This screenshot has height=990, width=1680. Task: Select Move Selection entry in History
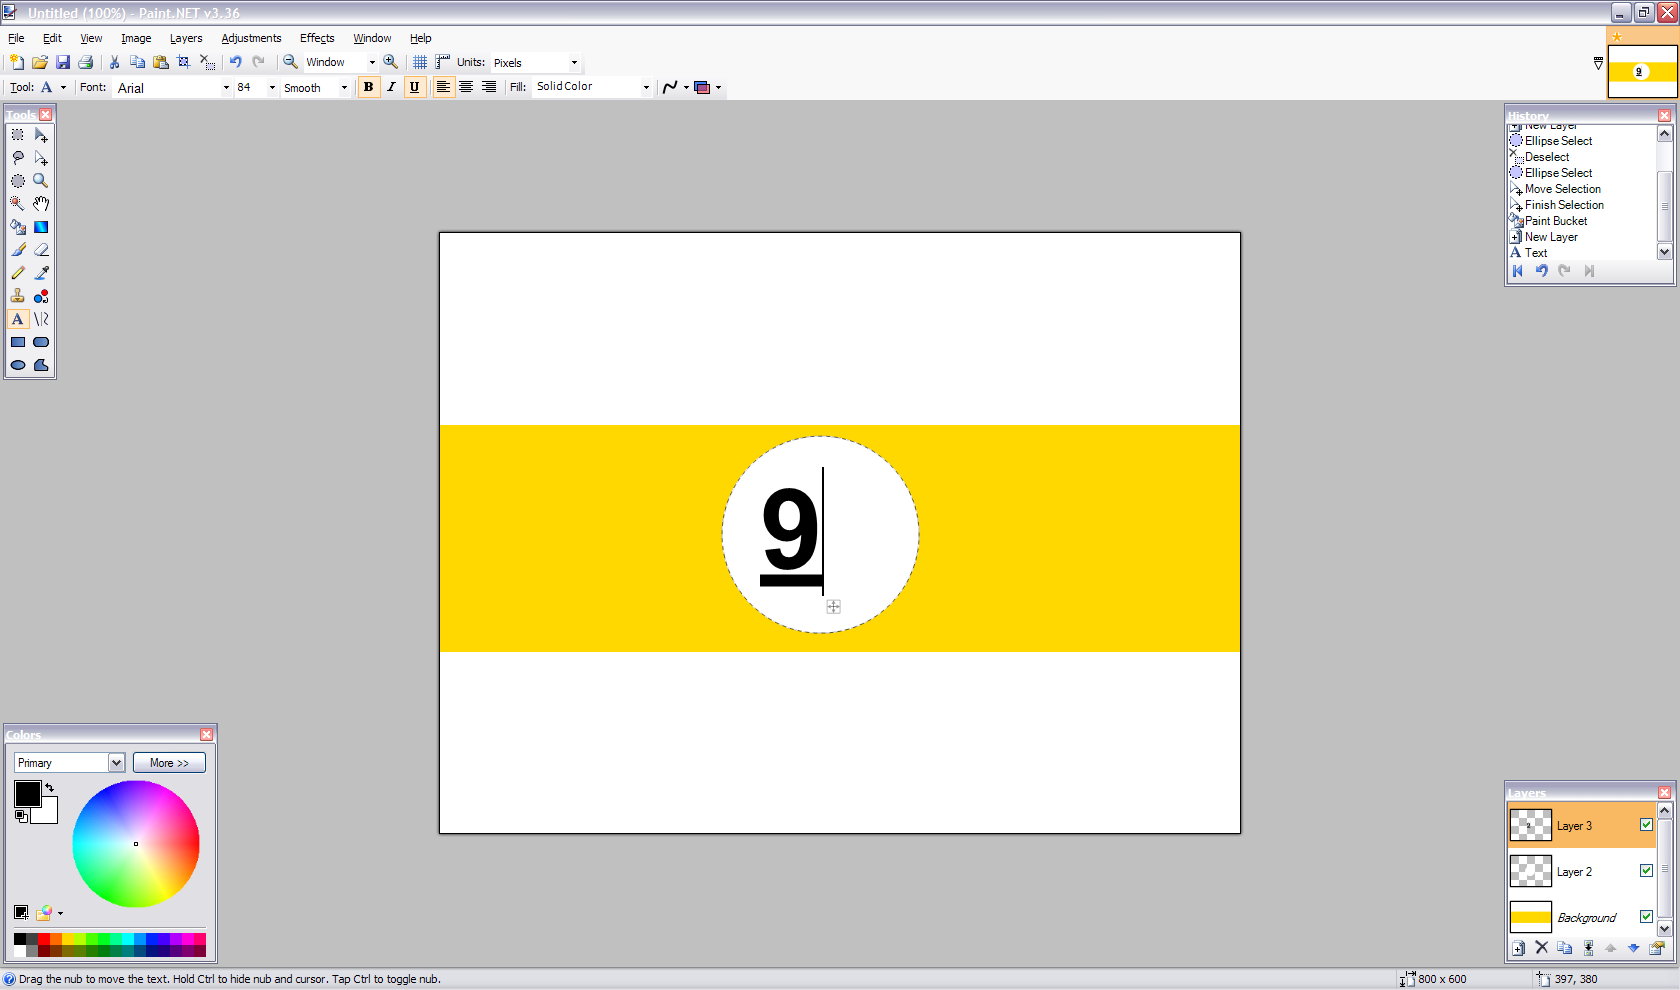tap(1562, 189)
